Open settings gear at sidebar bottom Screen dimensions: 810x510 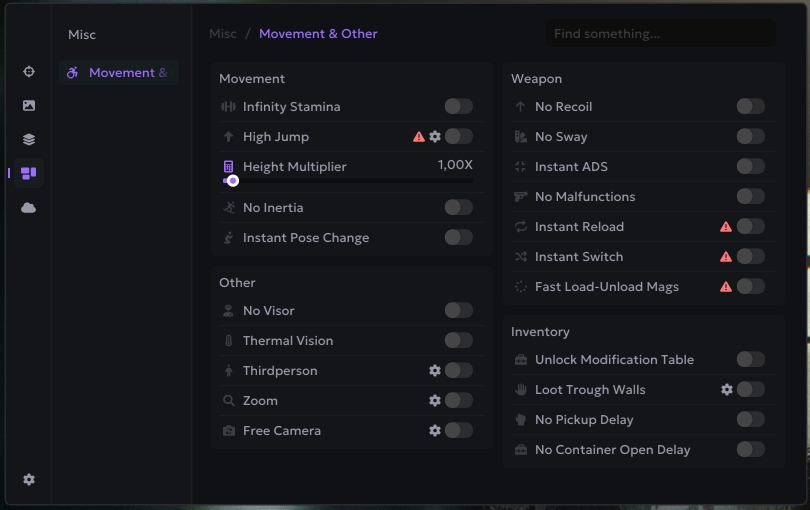coord(29,479)
